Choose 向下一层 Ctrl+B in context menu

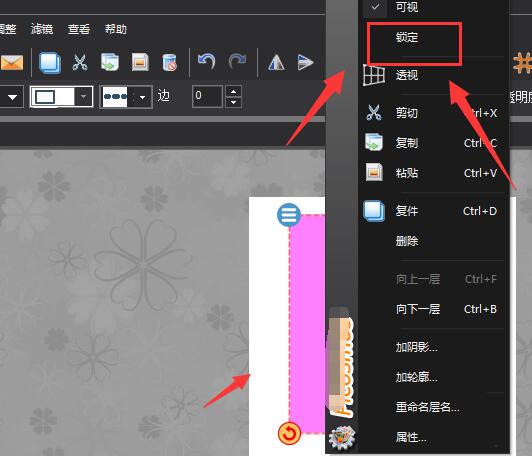(x=434, y=309)
